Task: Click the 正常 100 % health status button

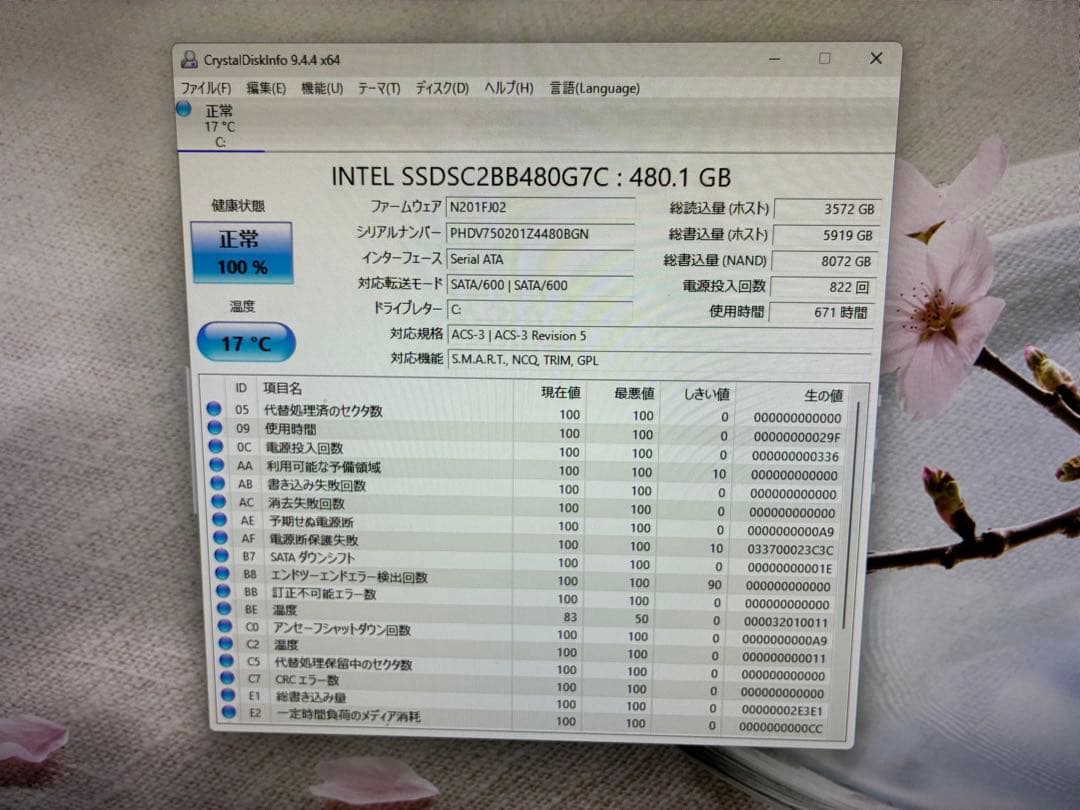Action: pos(242,253)
